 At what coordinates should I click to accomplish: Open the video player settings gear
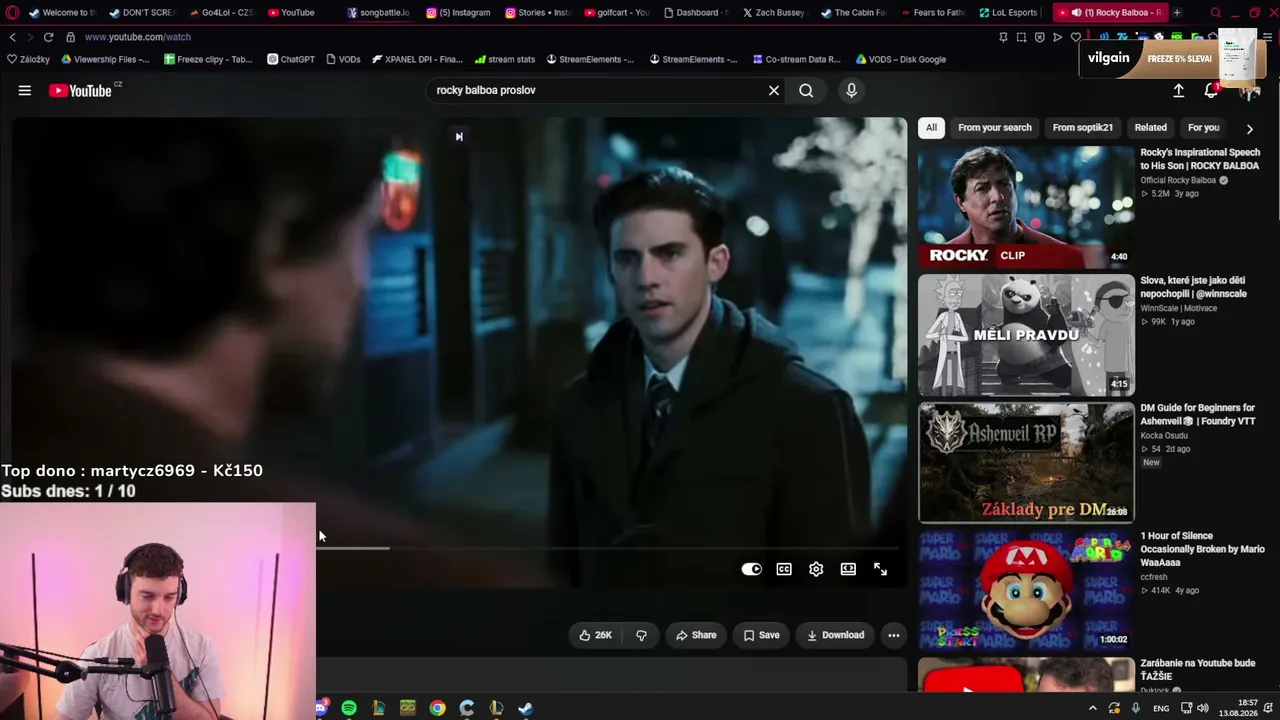click(x=816, y=569)
